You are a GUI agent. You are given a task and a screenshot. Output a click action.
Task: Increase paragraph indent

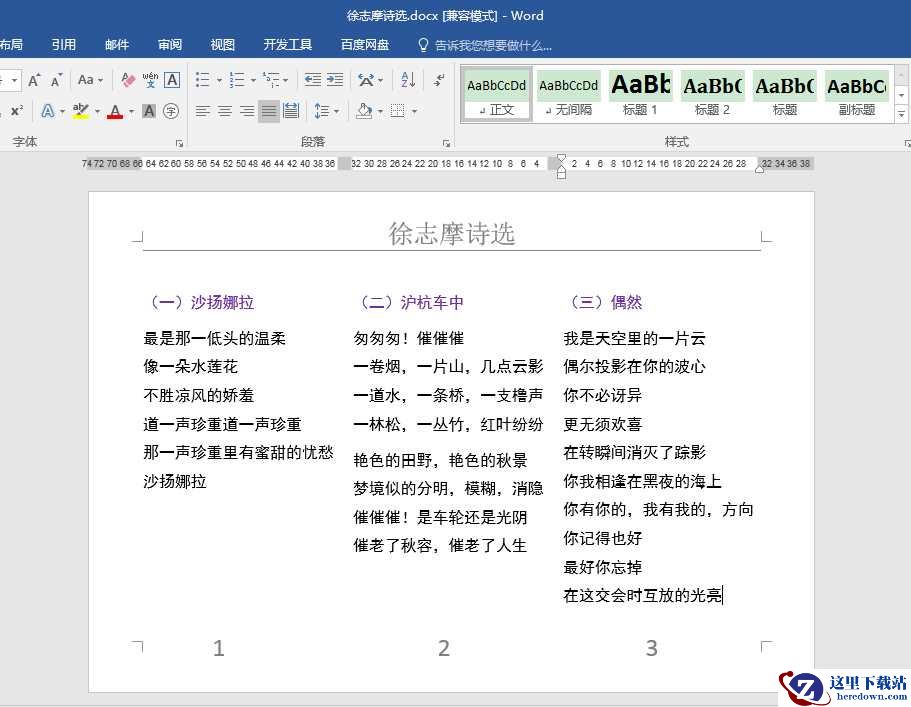pos(335,80)
